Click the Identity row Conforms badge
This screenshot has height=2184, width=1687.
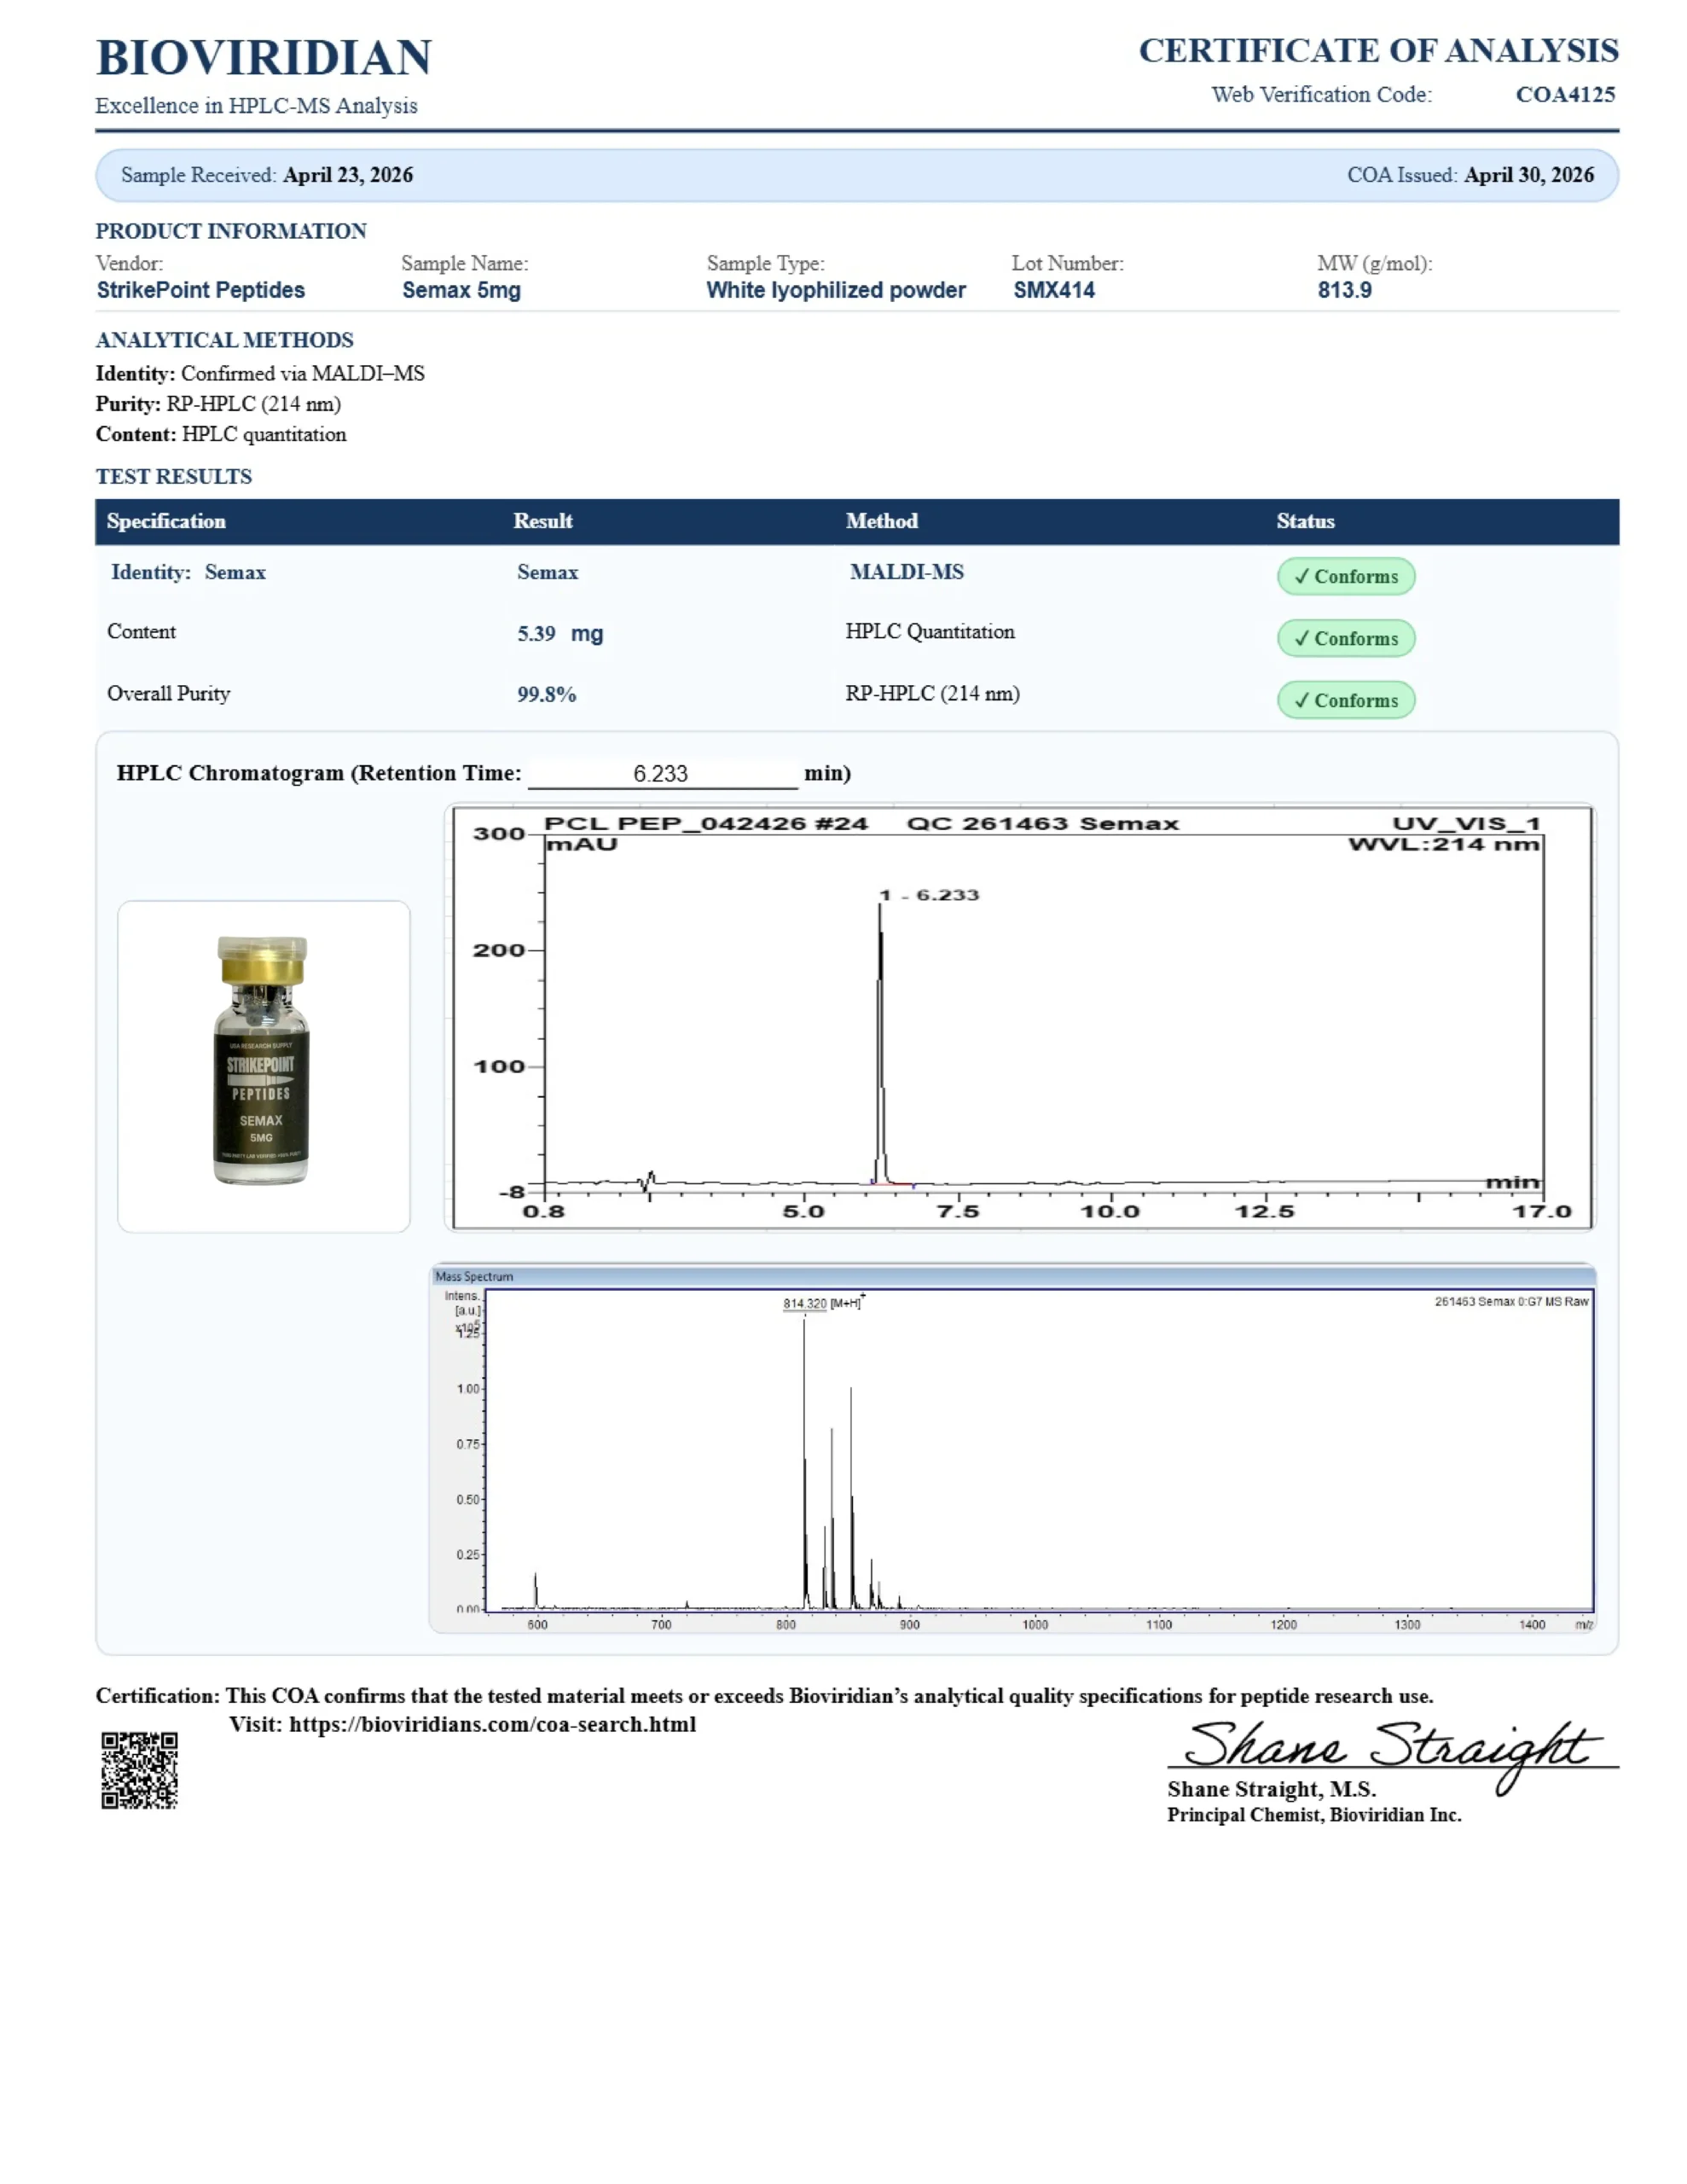(x=1345, y=576)
